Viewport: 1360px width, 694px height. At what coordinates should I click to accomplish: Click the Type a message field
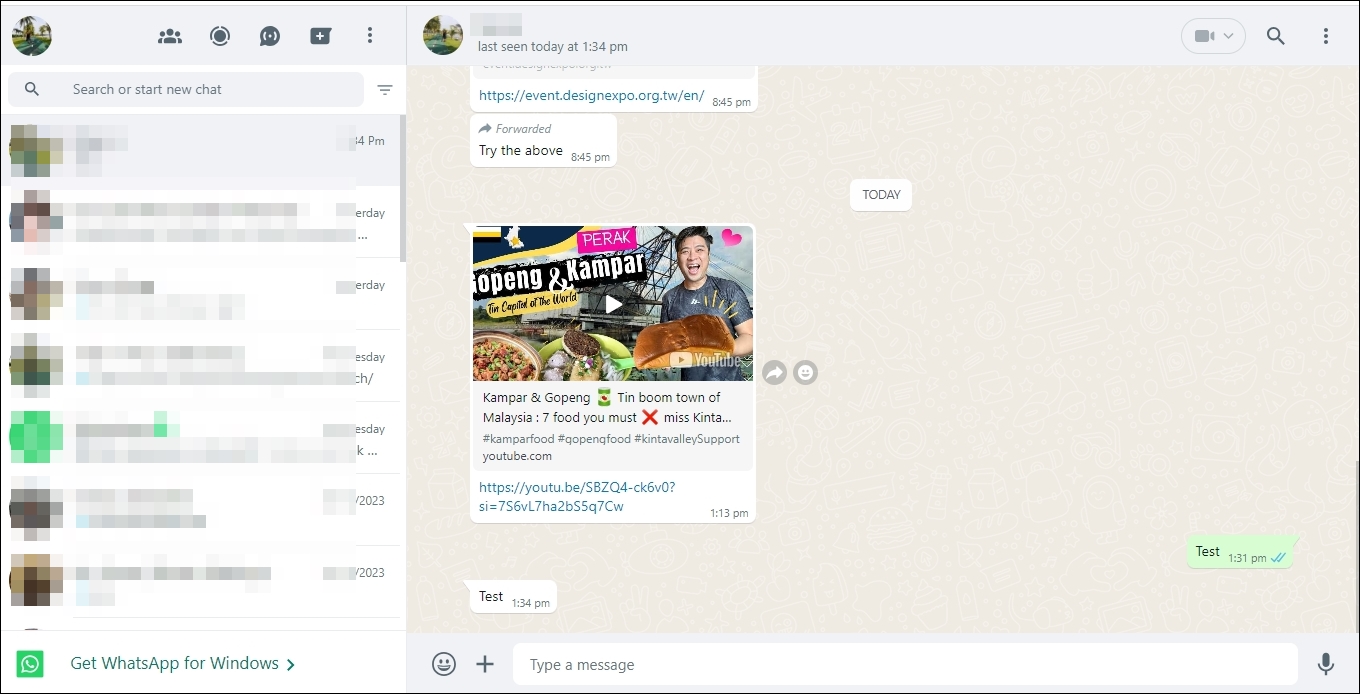click(900, 664)
